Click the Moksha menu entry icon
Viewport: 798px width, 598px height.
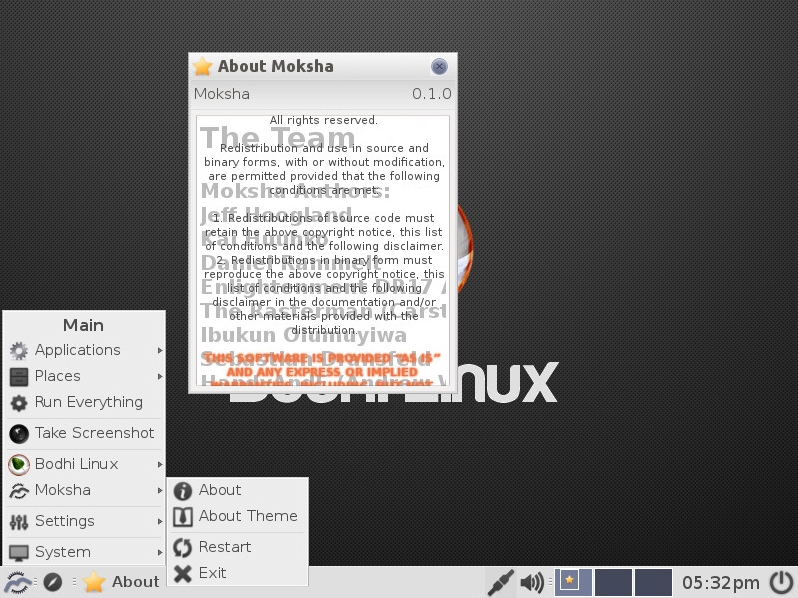pos(19,491)
